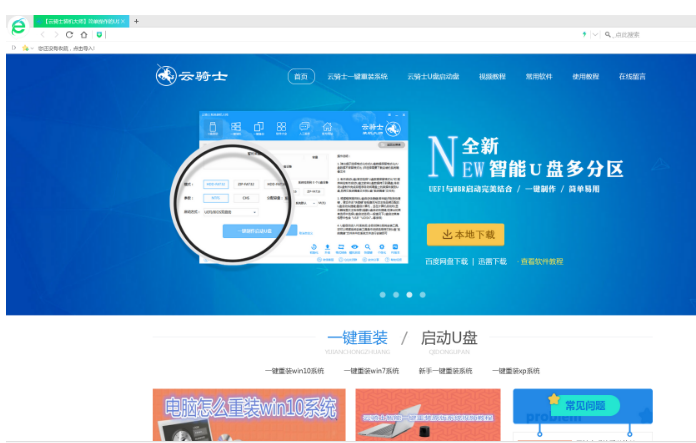Click the 360 browser logo
The image size is (696, 443).
tap(18, 28)
